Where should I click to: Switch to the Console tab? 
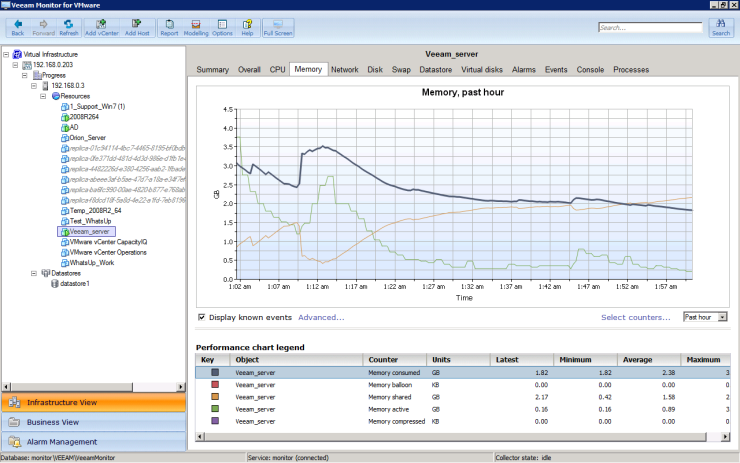pyautogui.click(x=590, y=69)
